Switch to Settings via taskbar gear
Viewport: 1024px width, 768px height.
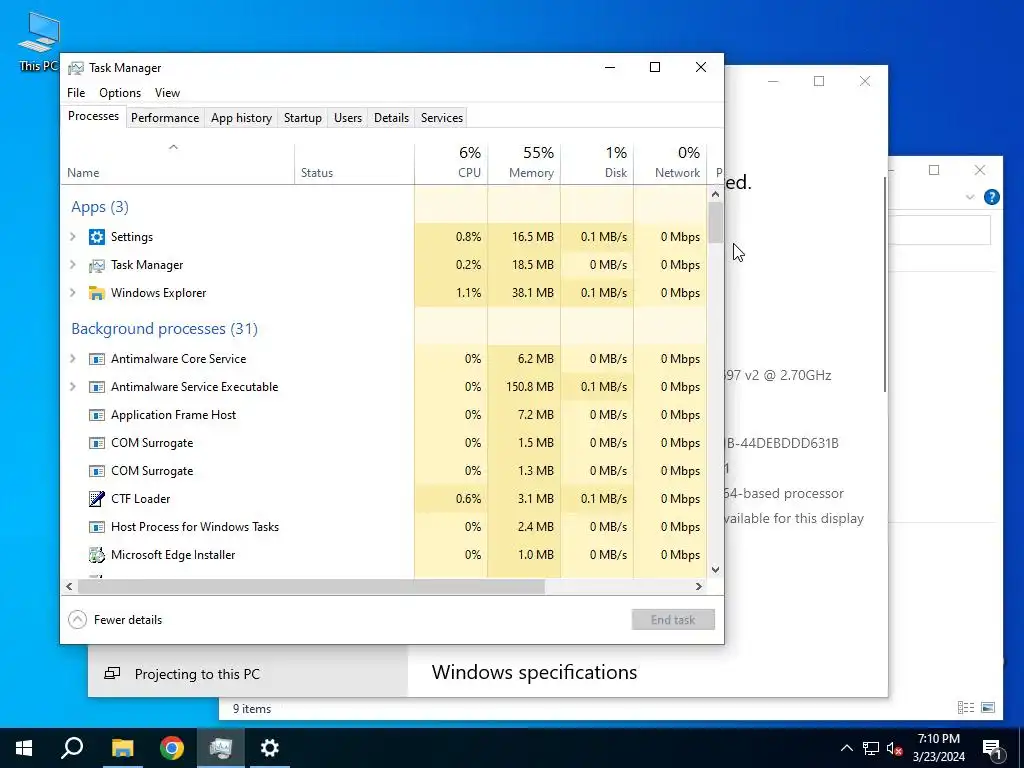[x=270, y=748]
